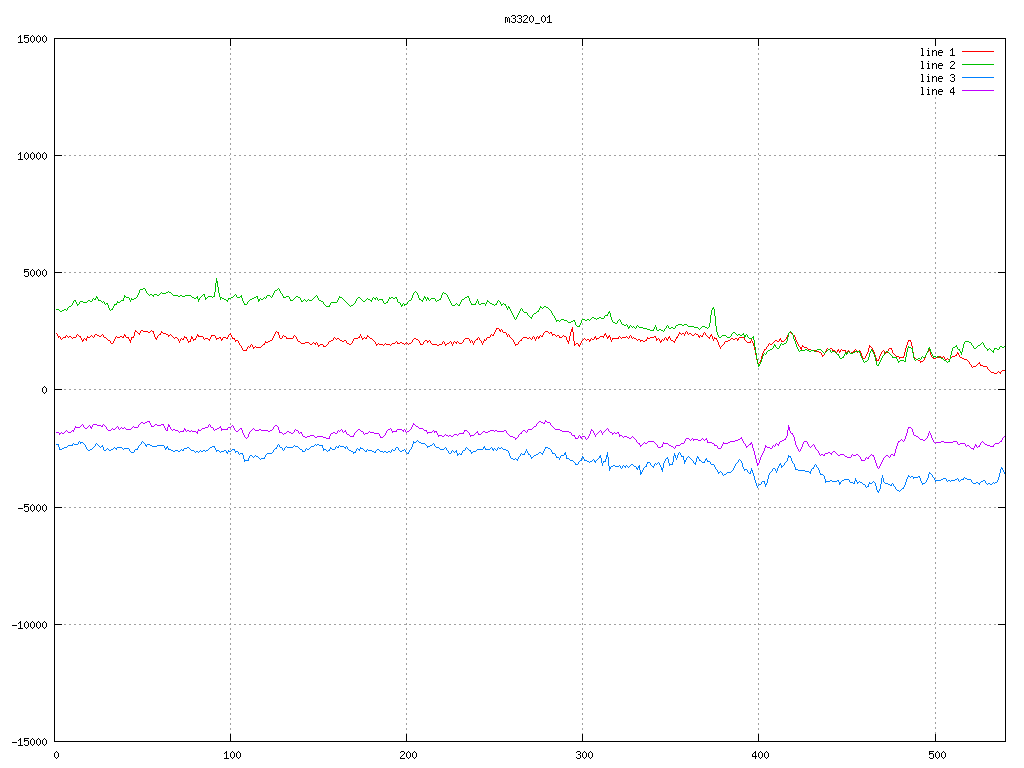1024x768 pixels.
Task: Click the x-axis label 0
Action: [x=56, y=756]
